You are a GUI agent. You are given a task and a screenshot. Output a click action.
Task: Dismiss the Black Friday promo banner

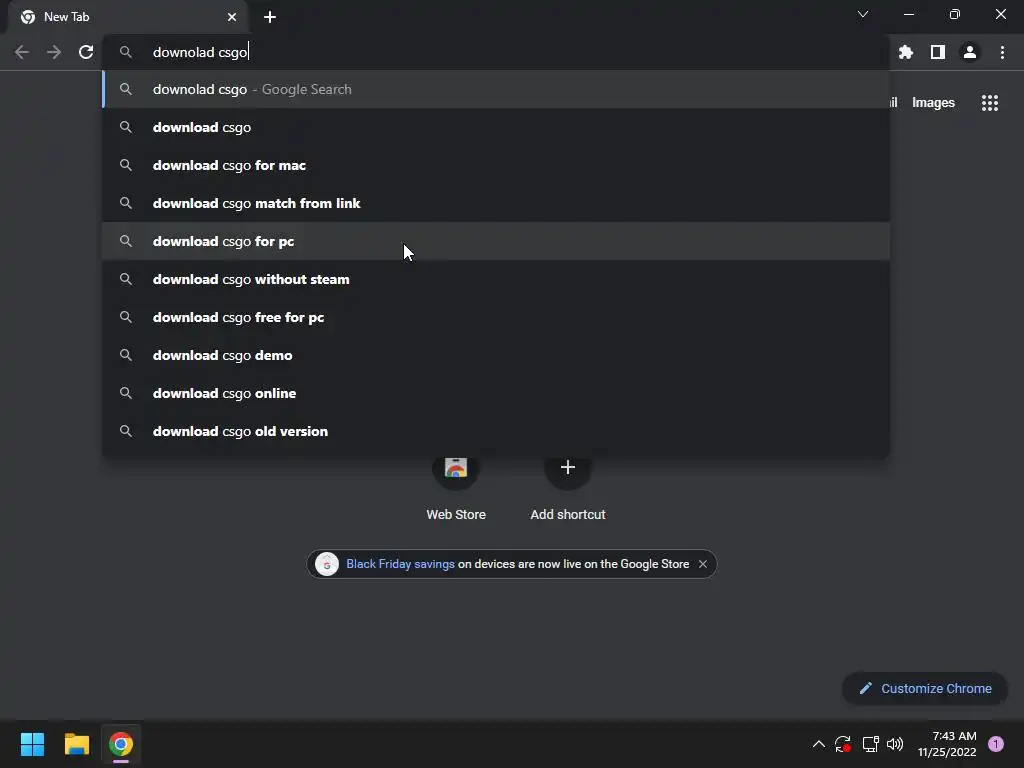coord(703,564)
